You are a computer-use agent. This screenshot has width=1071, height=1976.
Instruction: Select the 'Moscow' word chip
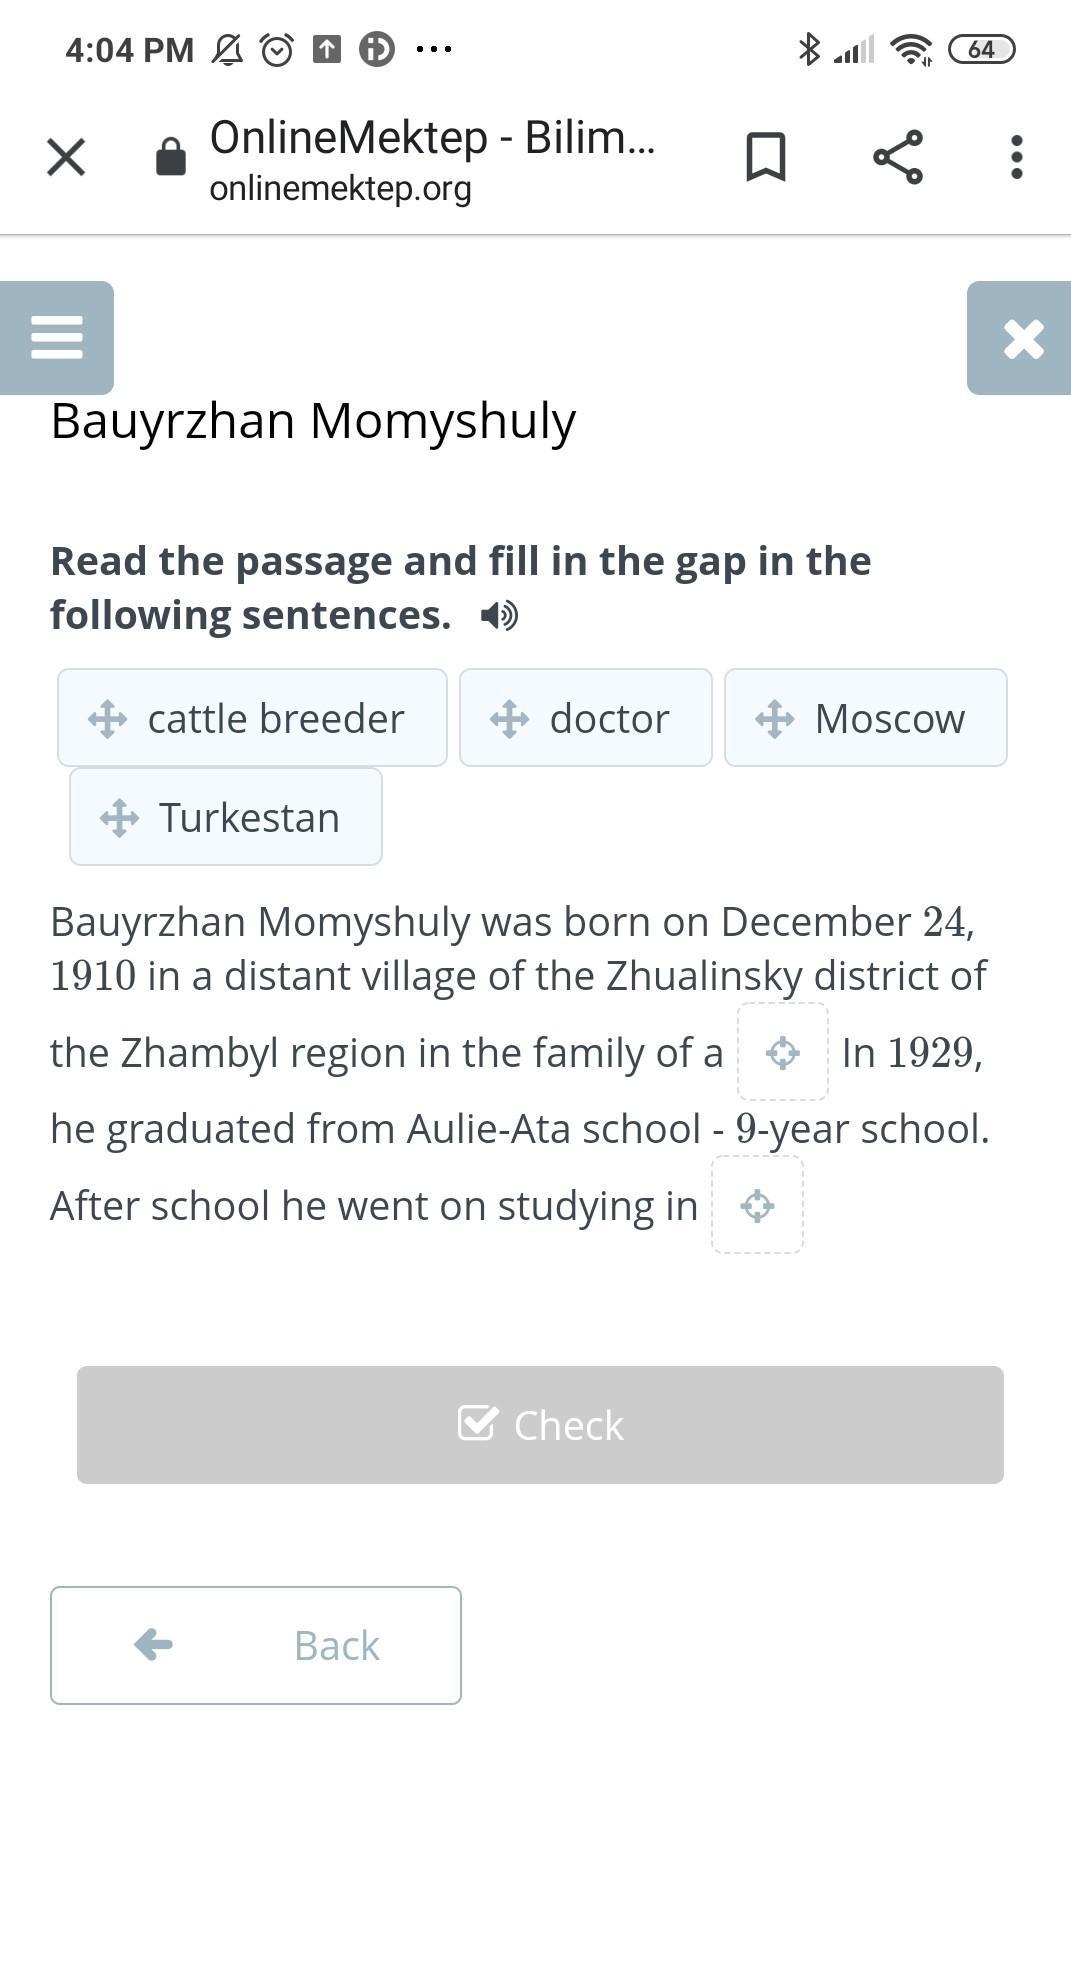tap(865, 718)
